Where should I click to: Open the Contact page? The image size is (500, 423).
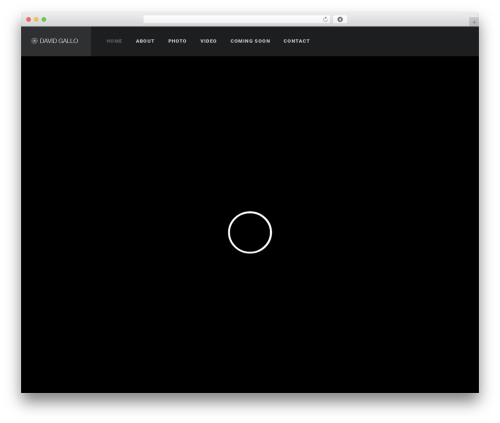(297, 41)
